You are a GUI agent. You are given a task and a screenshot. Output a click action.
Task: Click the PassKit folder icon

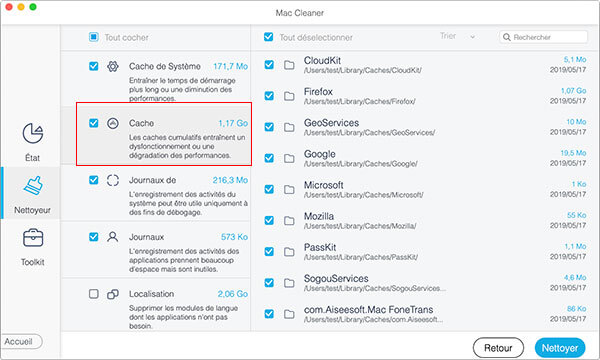(x=289, y=252)
